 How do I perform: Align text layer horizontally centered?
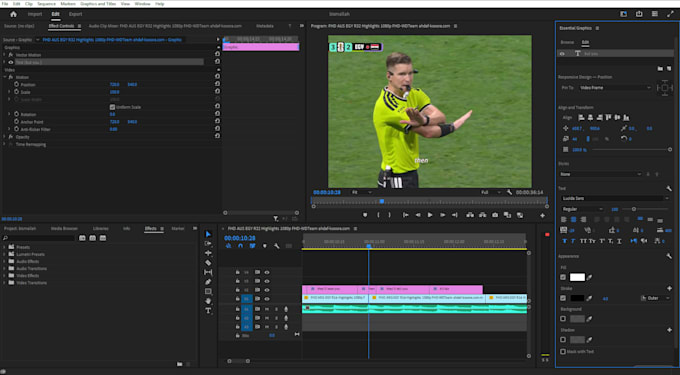pos(590,117)
